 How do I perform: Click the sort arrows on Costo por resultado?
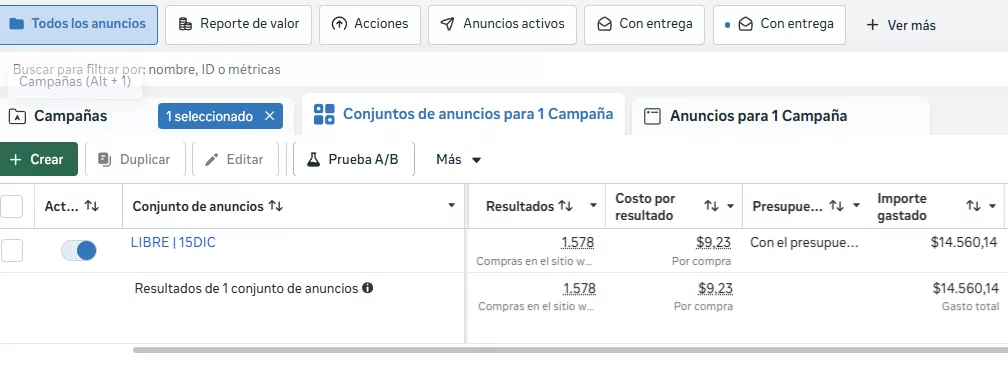click(711, 206)
